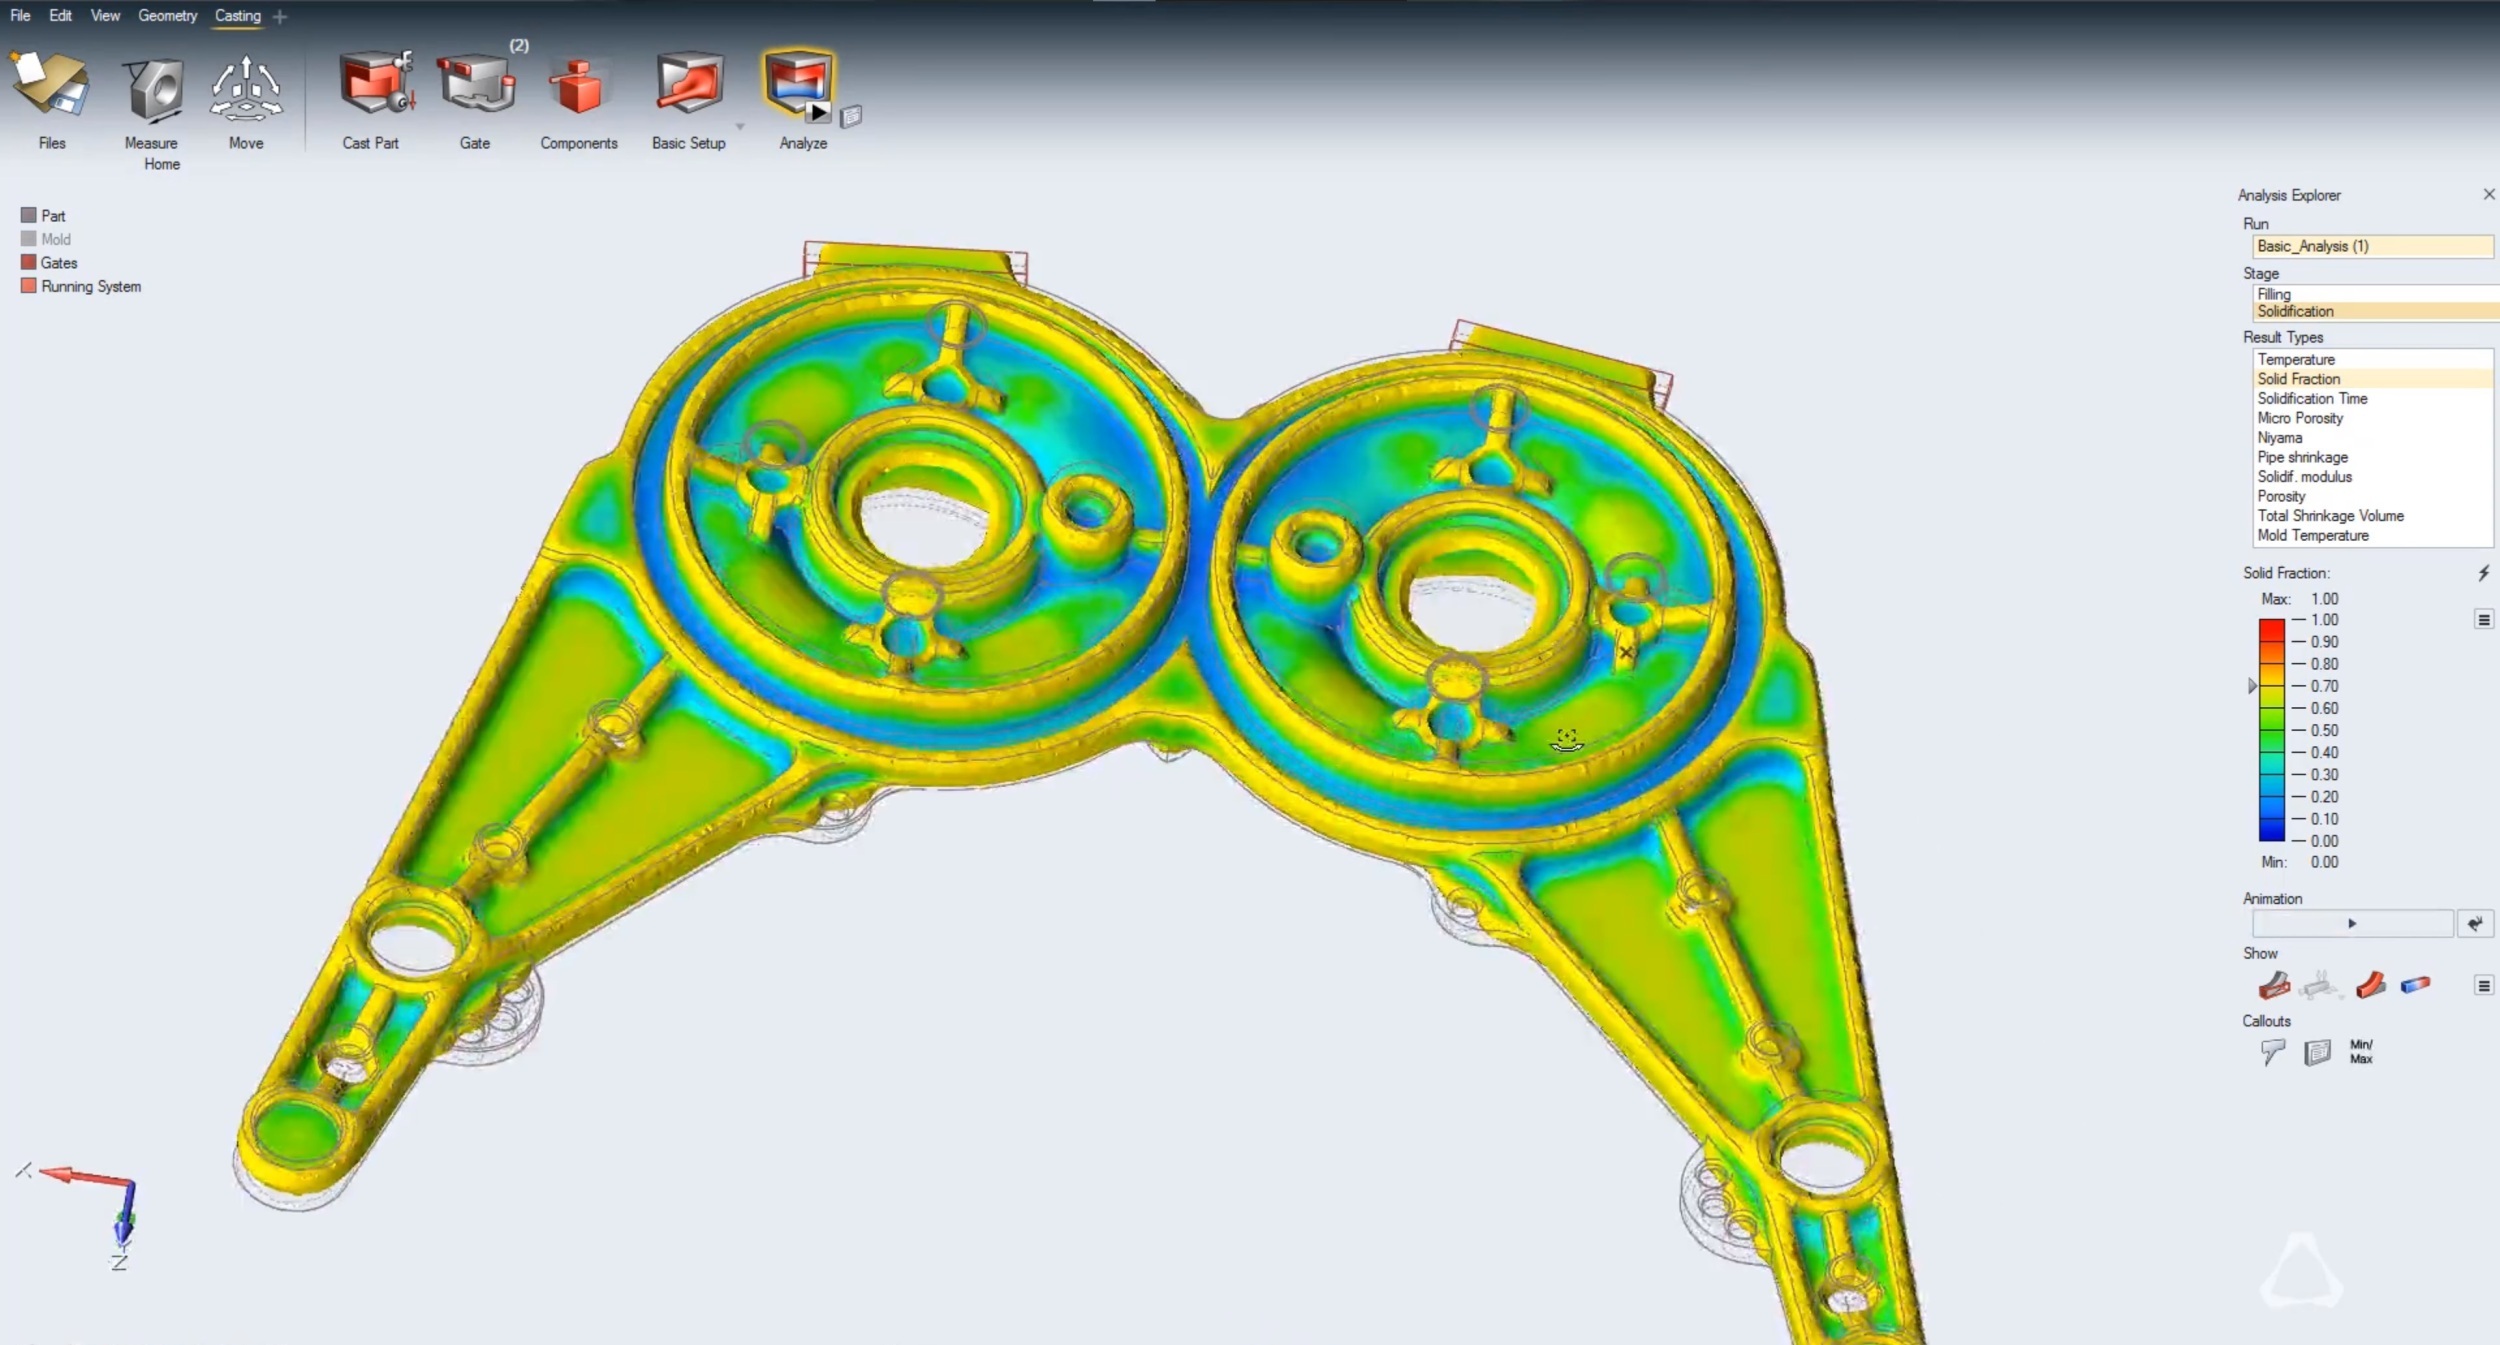
Task: Open the Show options menu icon
Action: pyautogui.click(x=2483, y=986)
